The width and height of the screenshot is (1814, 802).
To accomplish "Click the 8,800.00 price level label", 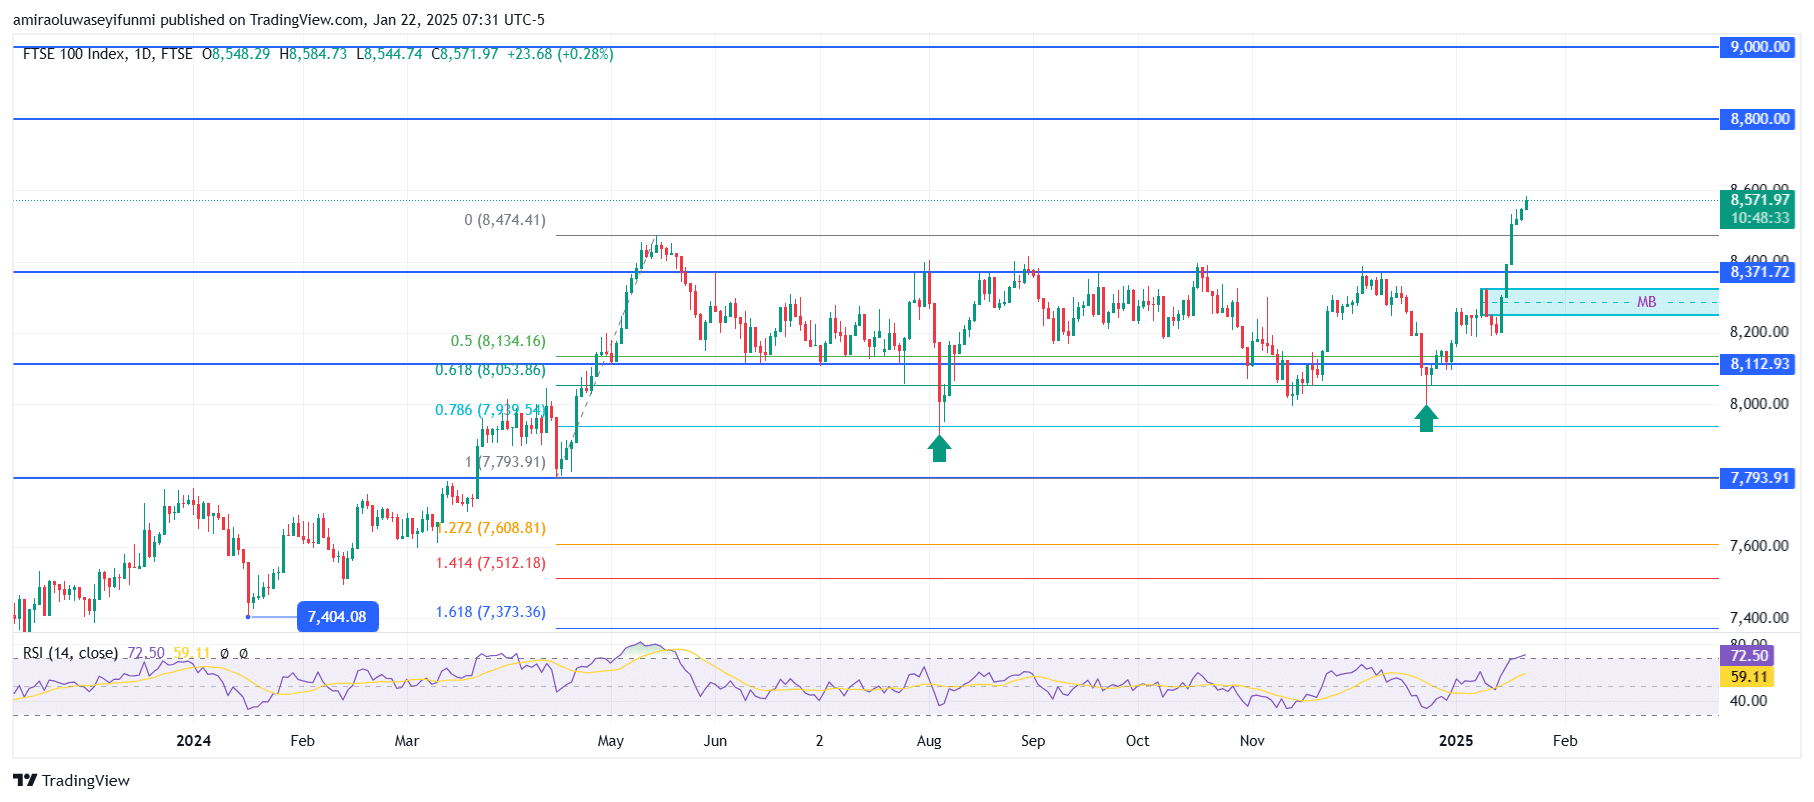I will coord(1759,119).
